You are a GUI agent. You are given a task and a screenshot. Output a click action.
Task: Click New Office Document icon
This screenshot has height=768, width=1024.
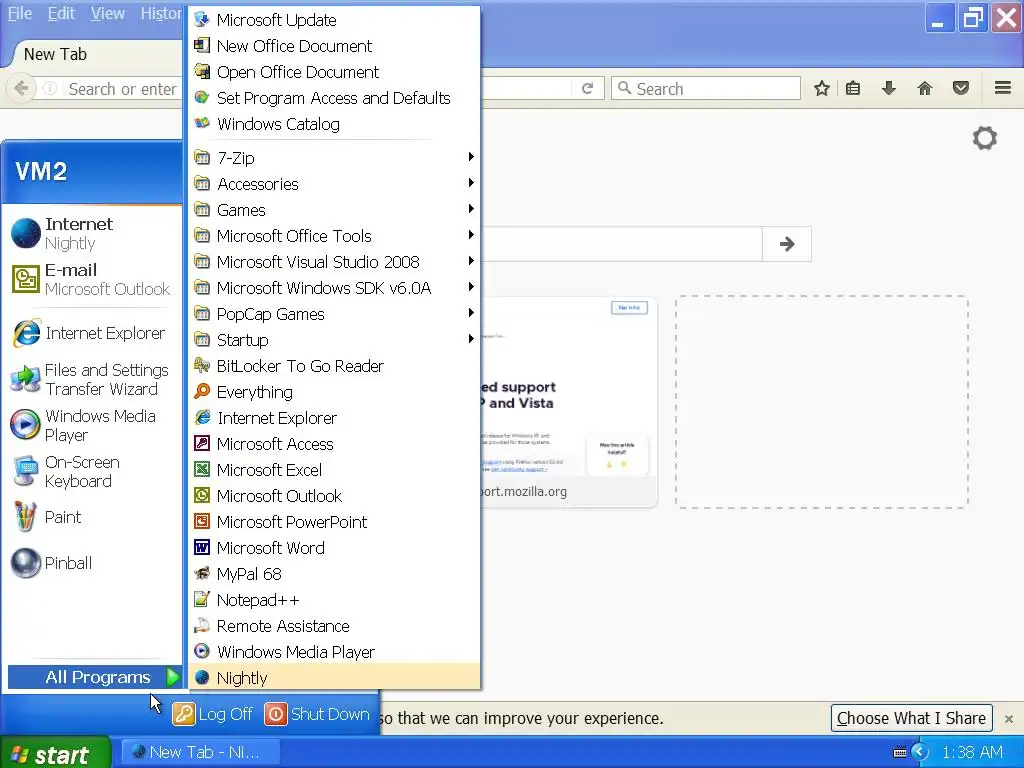click(202, 45)
